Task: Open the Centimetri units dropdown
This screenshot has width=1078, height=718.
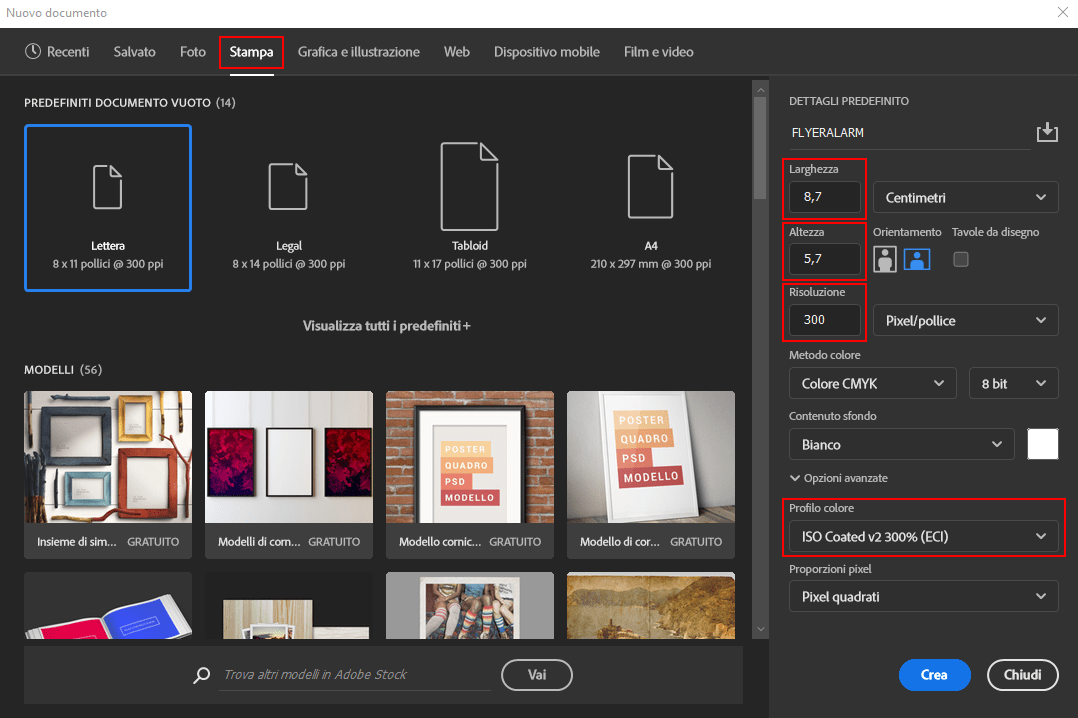Action: [965, 198]
